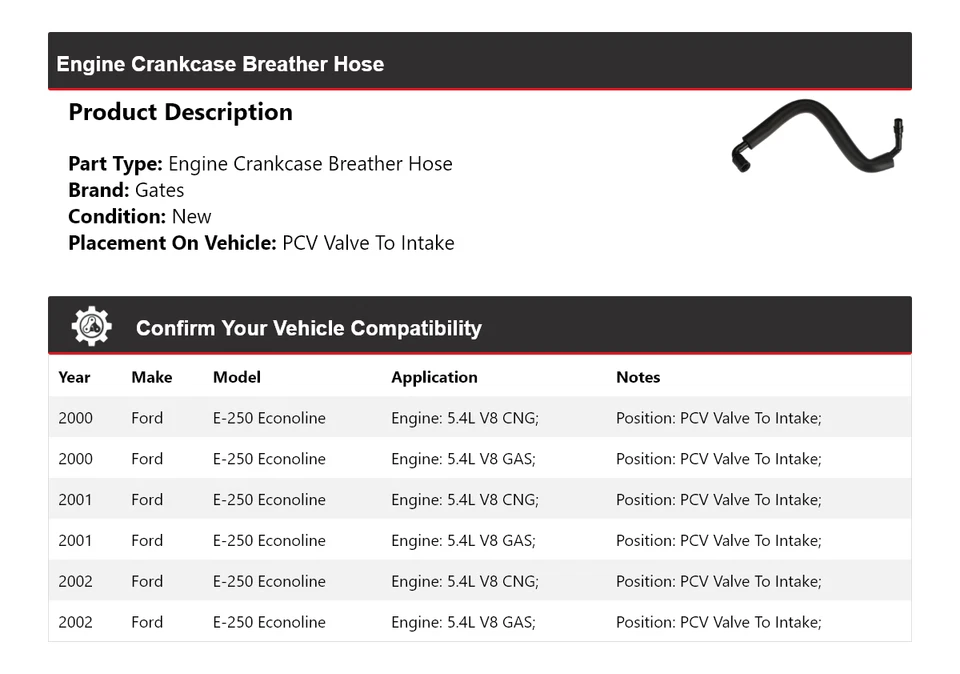Select the 2002 row's 5.4L V8 CNG engine cell

pyautogui.click(x=464, y=581)
